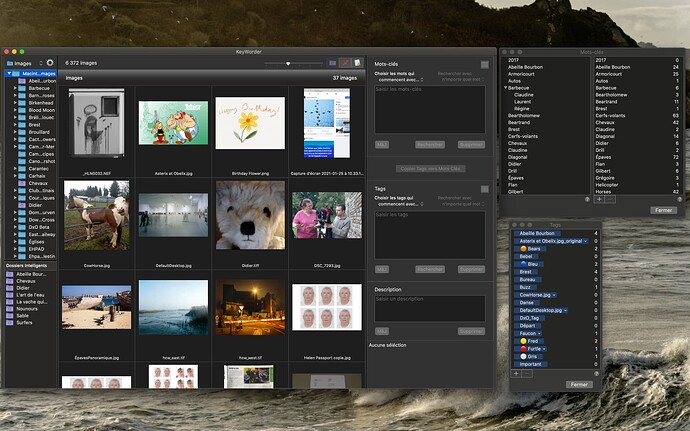This screenshot has height=431, width=690.
Task: Toggle the red pin icon in toolbar
Action: [x=345, y=63]
